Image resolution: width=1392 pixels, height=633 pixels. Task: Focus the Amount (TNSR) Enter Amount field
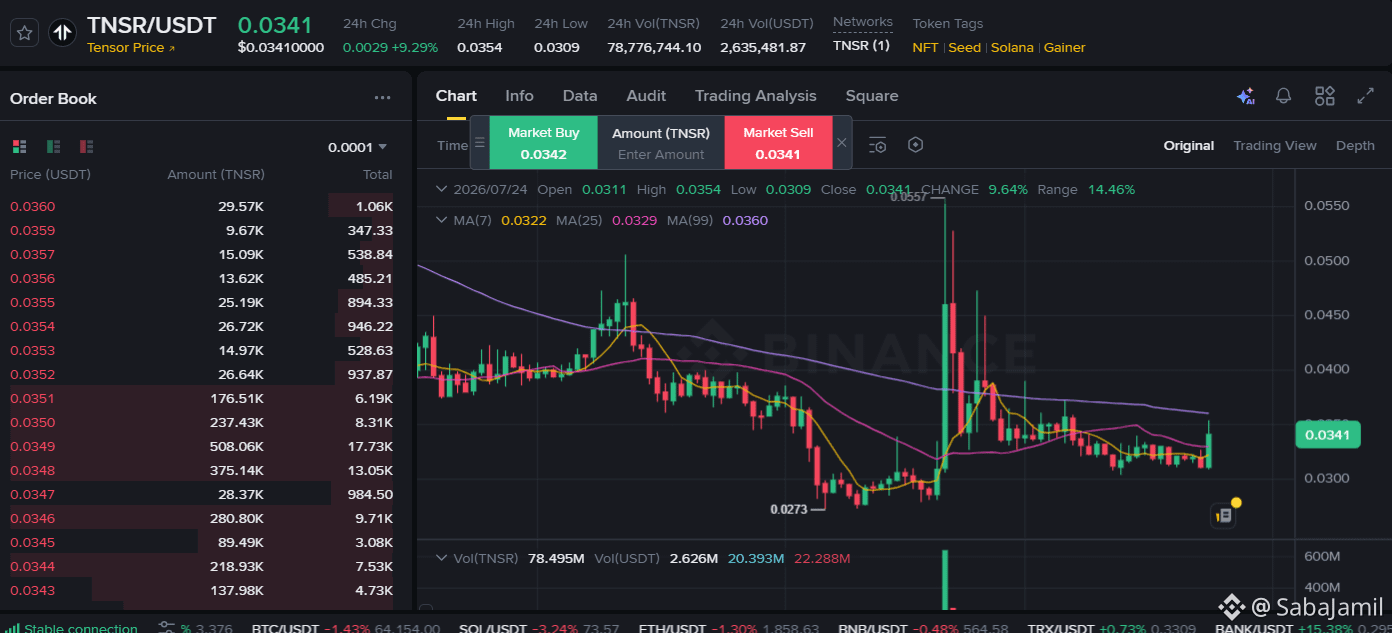click(661, 154)
